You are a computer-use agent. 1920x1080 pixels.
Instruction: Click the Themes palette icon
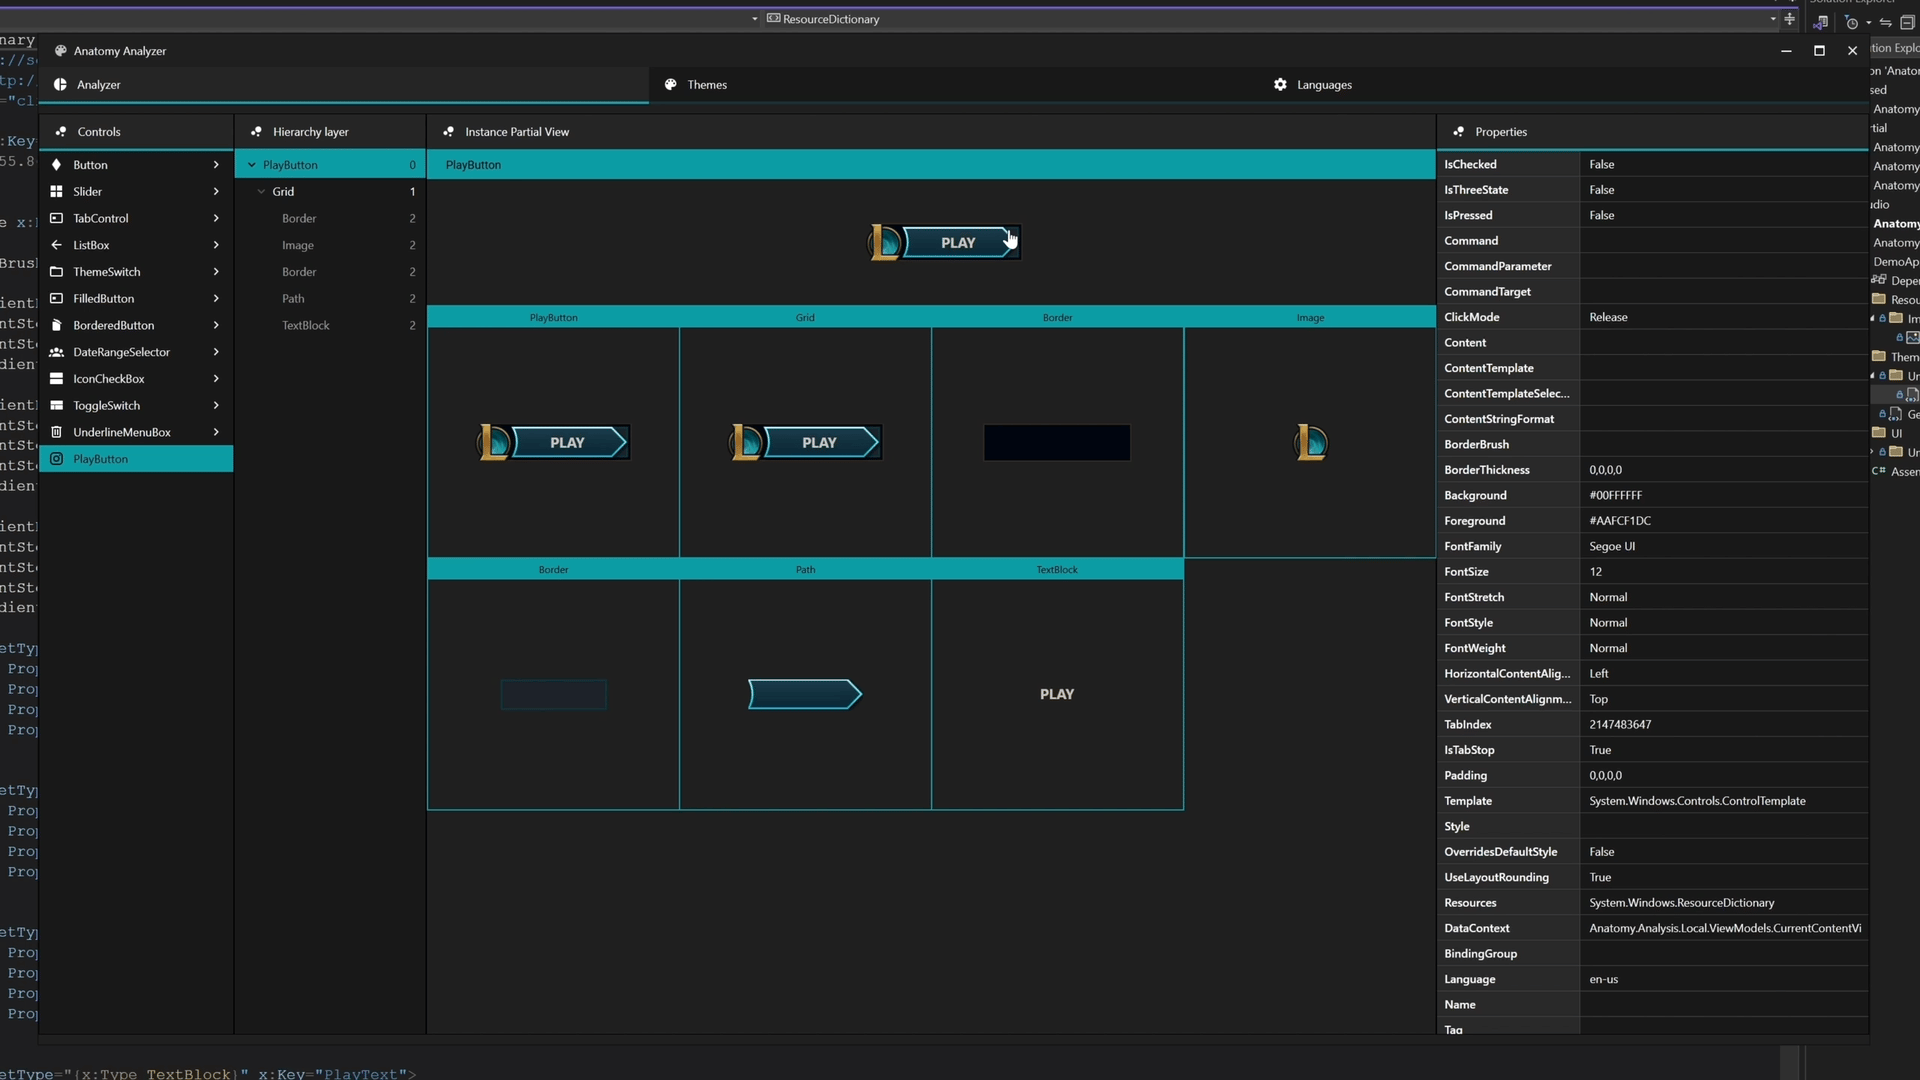(x=670, y=85)
